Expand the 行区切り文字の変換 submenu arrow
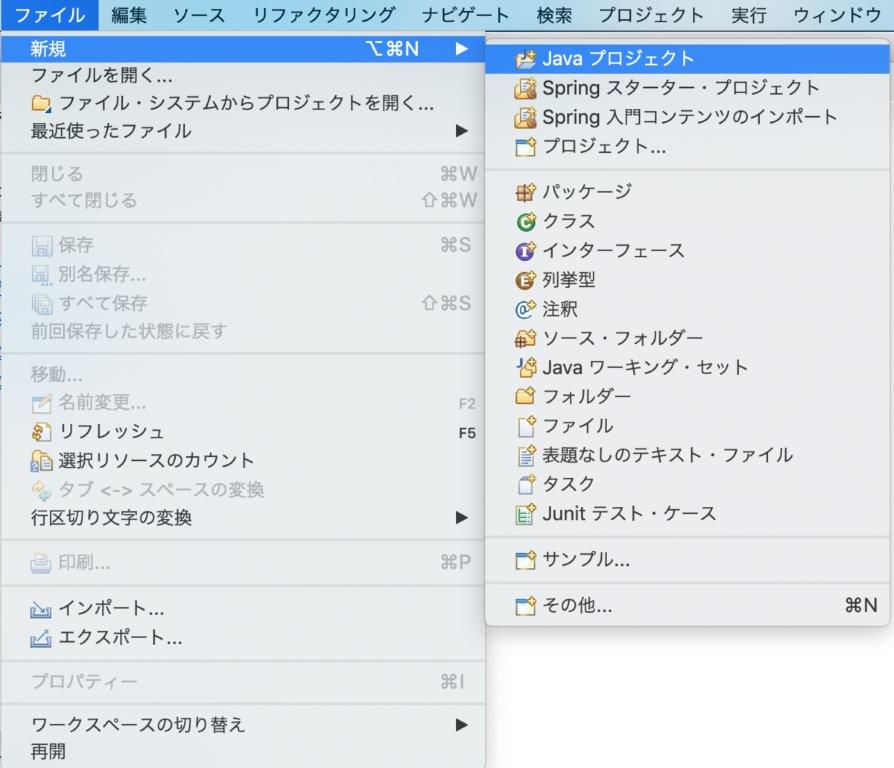Viewport: 894px width, 768px height. coord(462,518)
